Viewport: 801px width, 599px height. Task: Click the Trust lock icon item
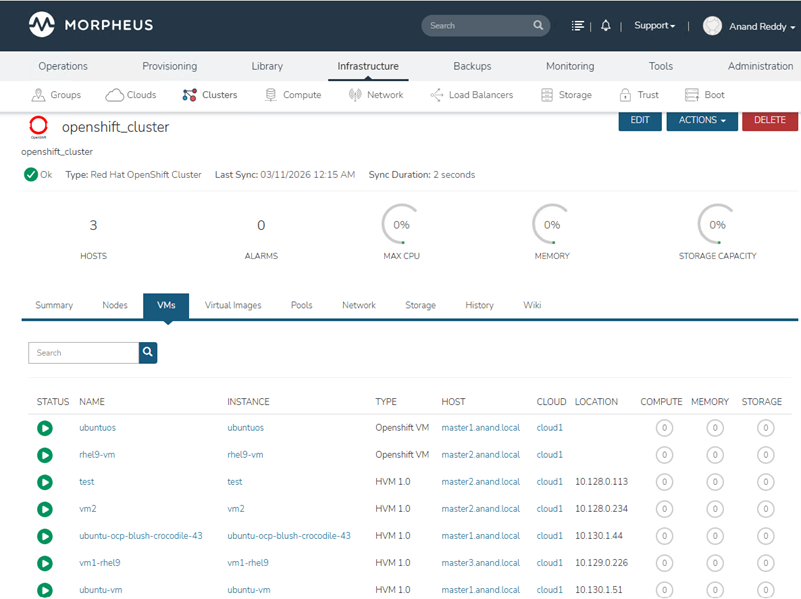(x=638, y=95)
